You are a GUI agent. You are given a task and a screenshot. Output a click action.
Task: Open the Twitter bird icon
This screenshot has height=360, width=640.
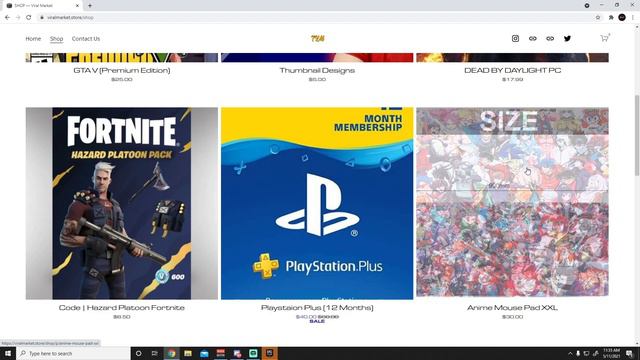coord(567,38)
